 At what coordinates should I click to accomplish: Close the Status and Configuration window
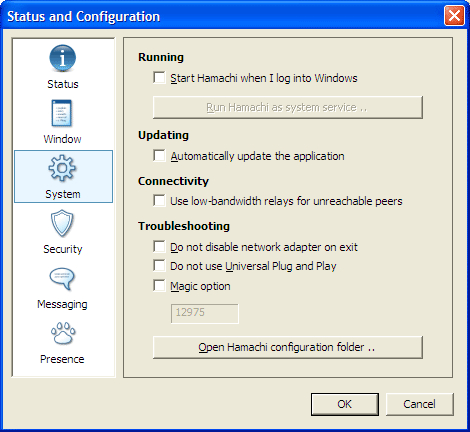pos(454,16)
